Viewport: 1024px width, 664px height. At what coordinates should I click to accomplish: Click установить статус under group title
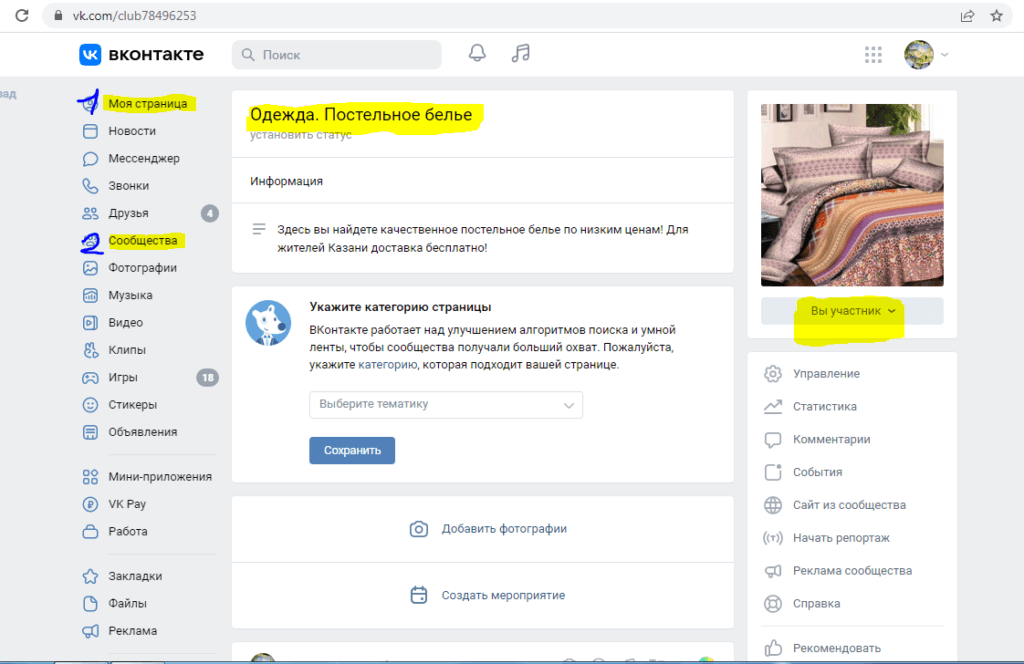pyautogui.click(x=301, y=135)
